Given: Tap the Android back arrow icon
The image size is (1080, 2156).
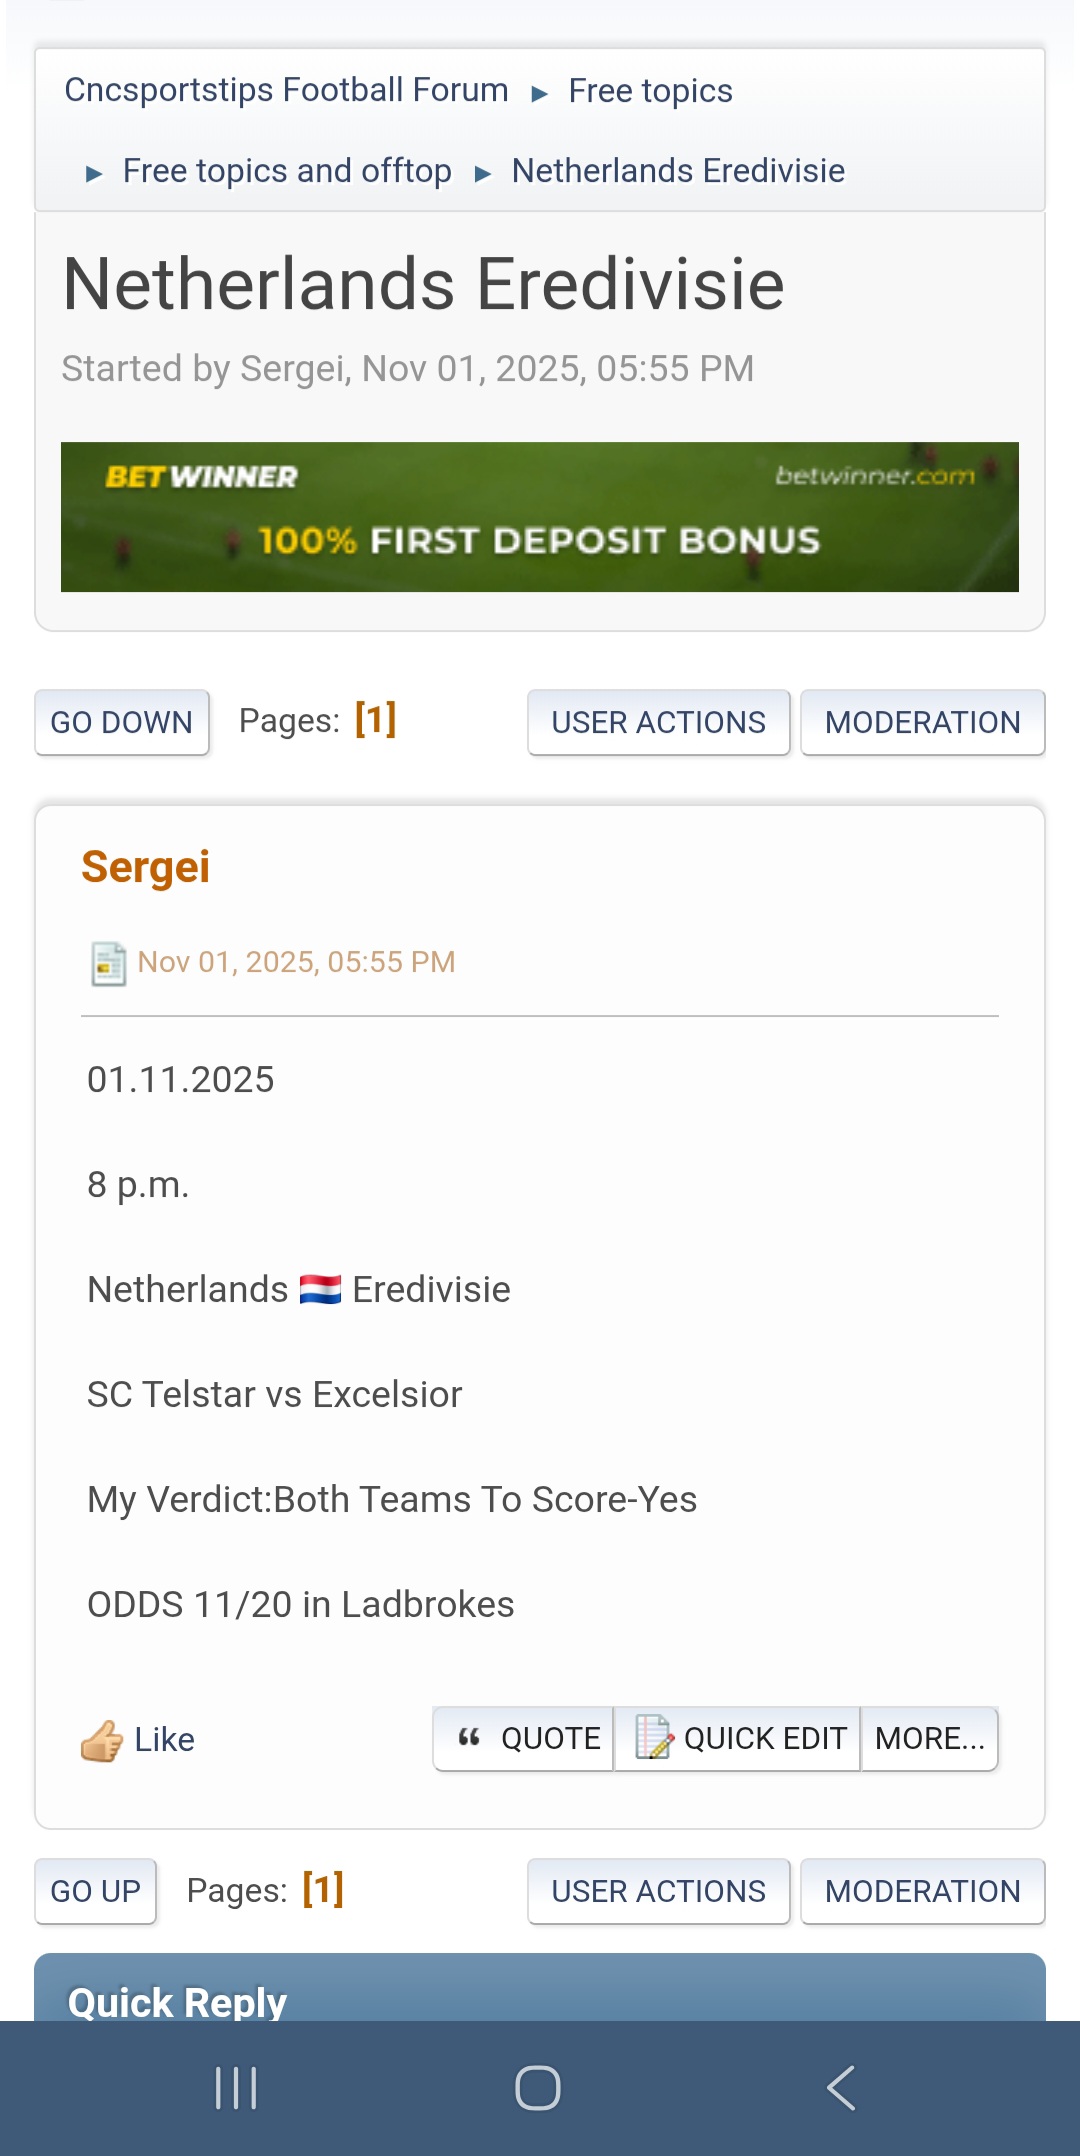Looking at the screenshot, I should tap(841, 2088).
